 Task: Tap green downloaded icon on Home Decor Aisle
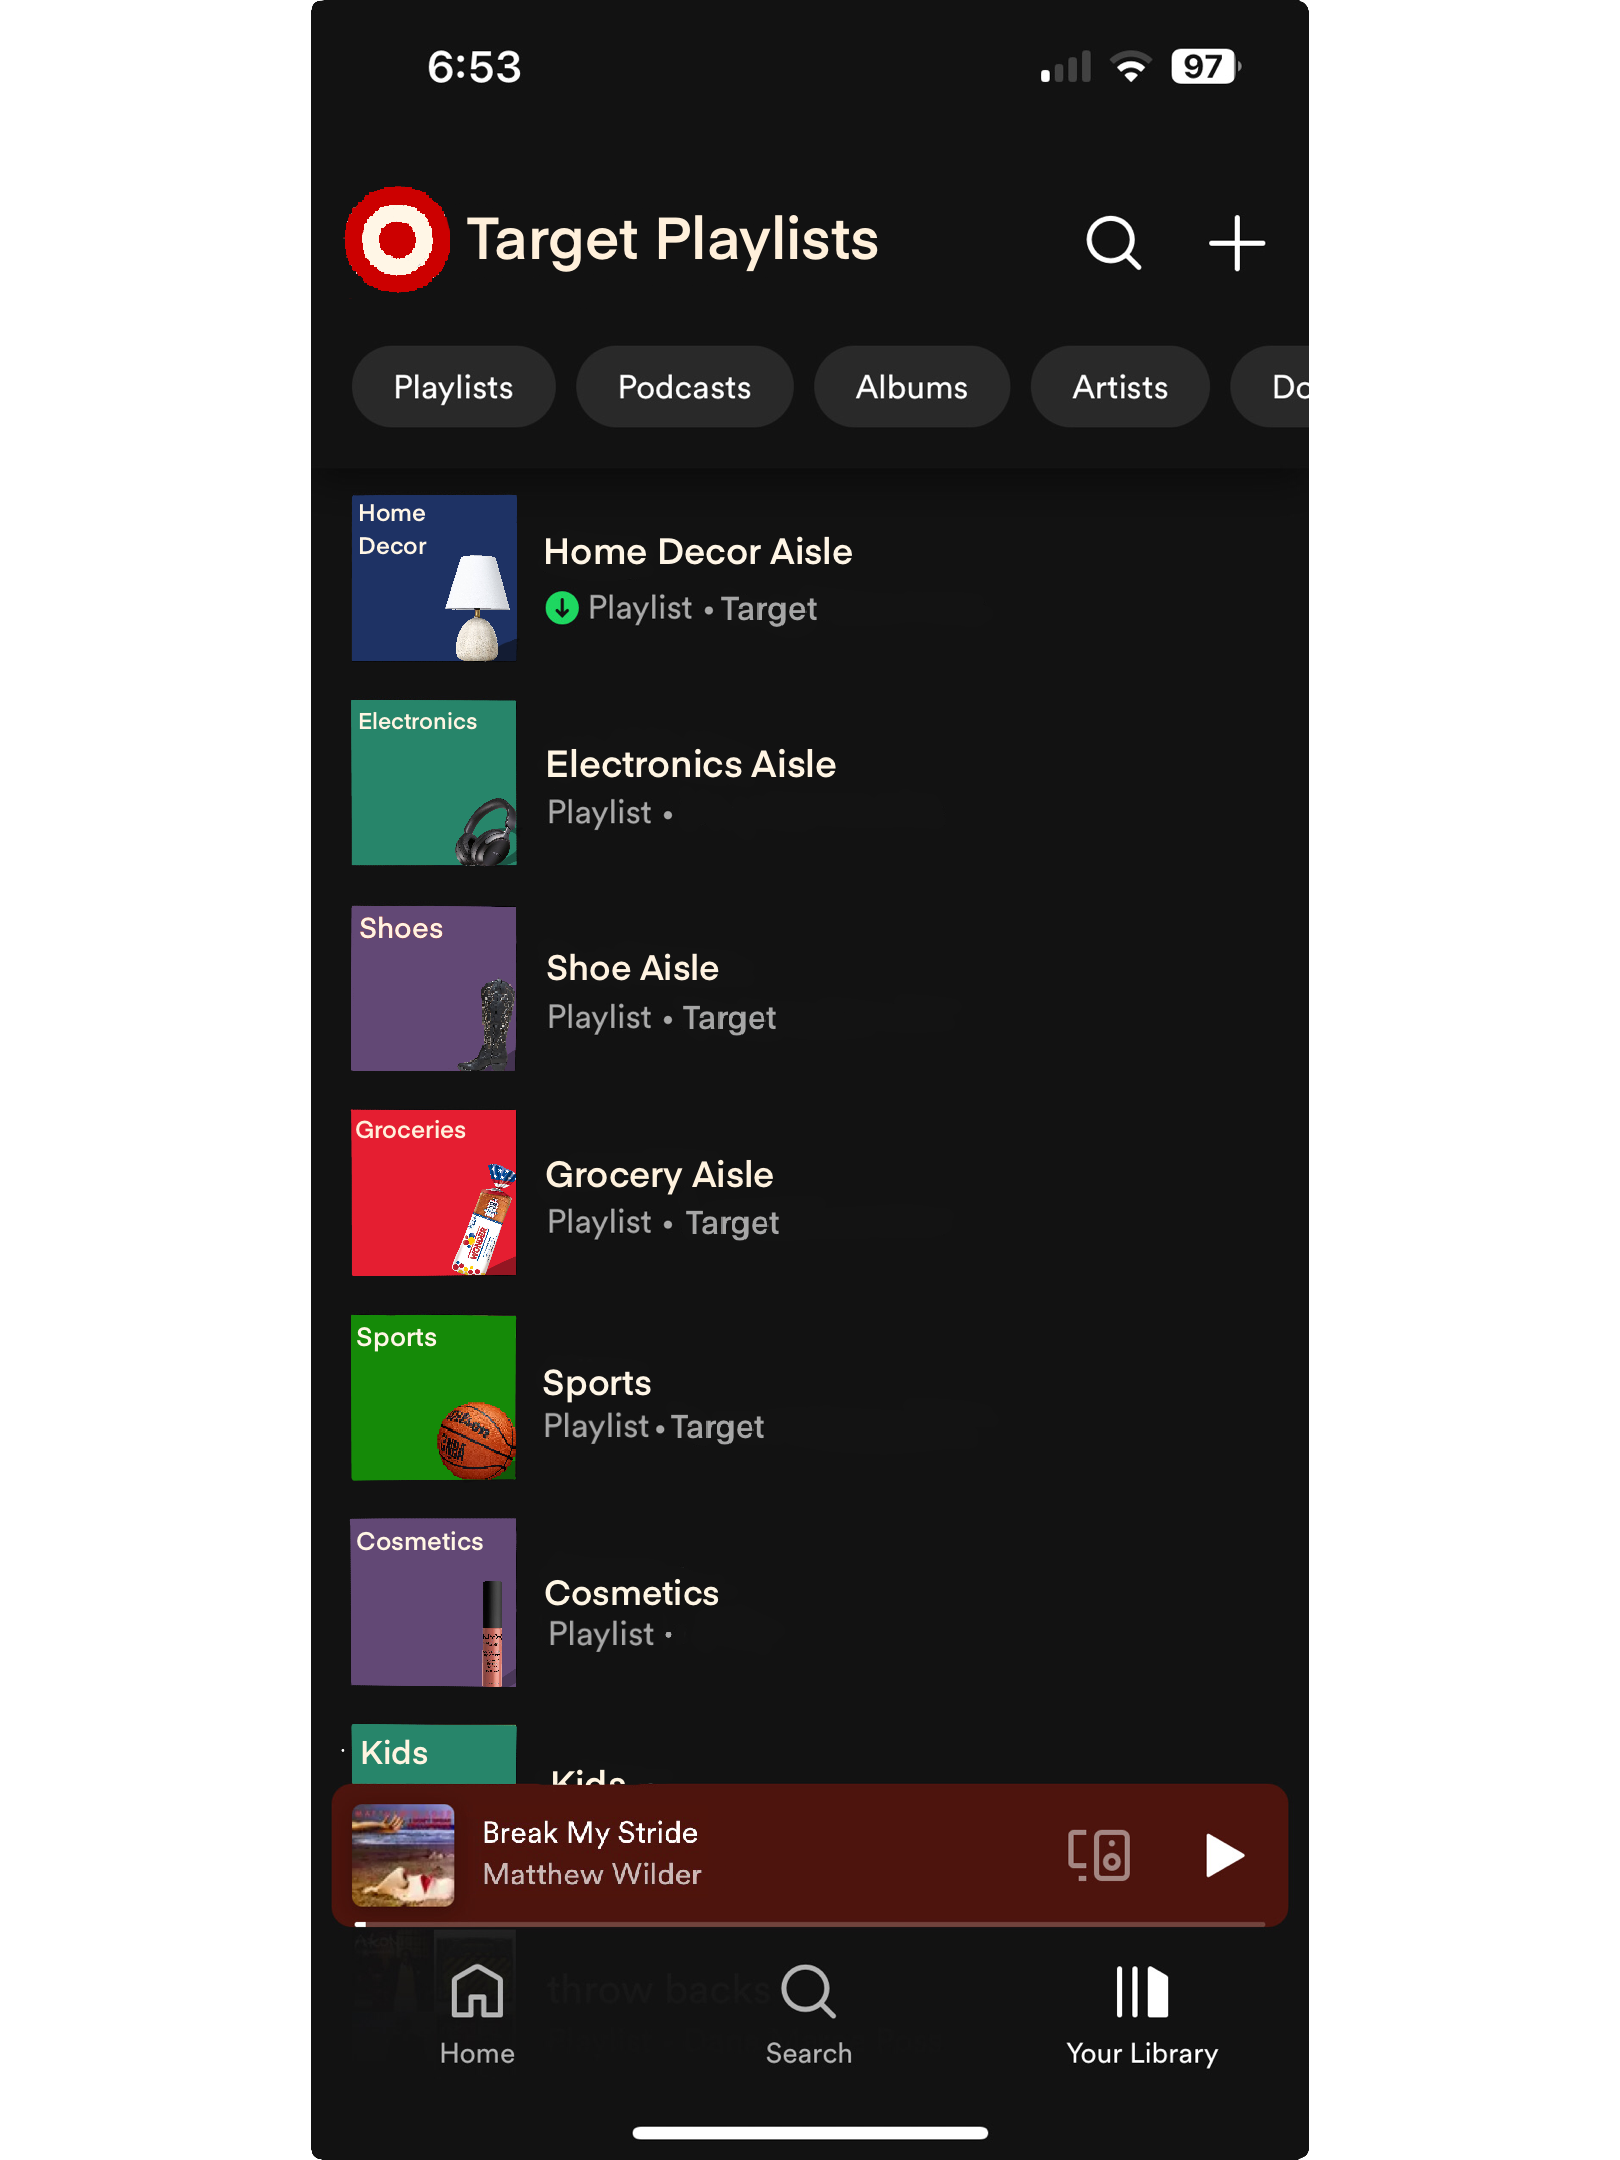562,608
